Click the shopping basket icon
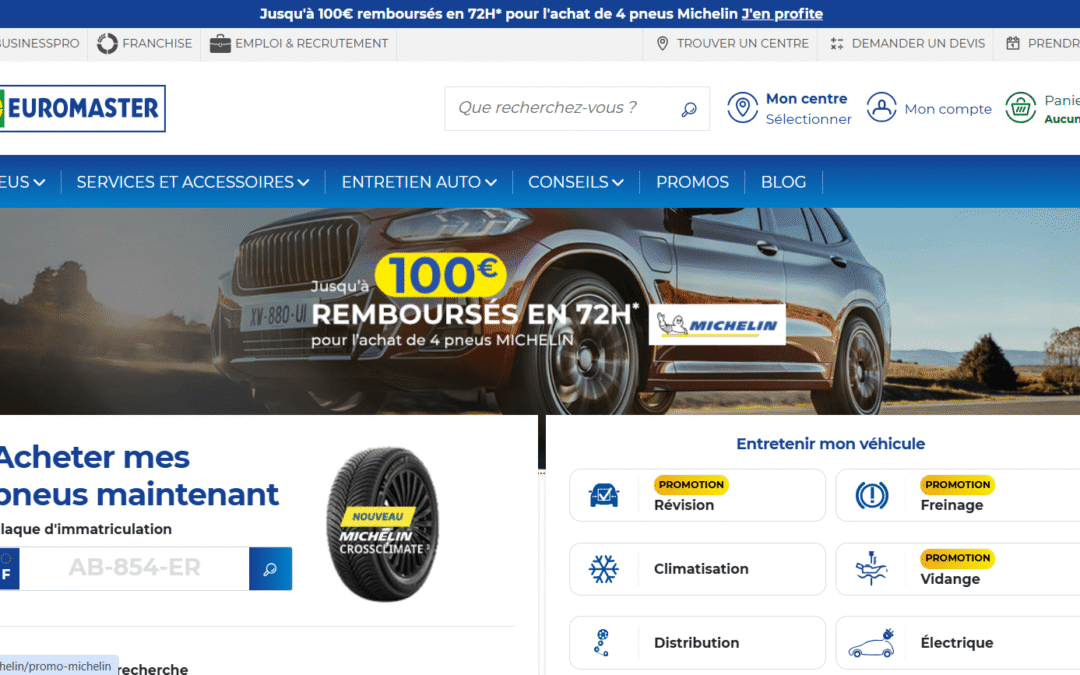The image size is (1080, 675). (1021, 108)
